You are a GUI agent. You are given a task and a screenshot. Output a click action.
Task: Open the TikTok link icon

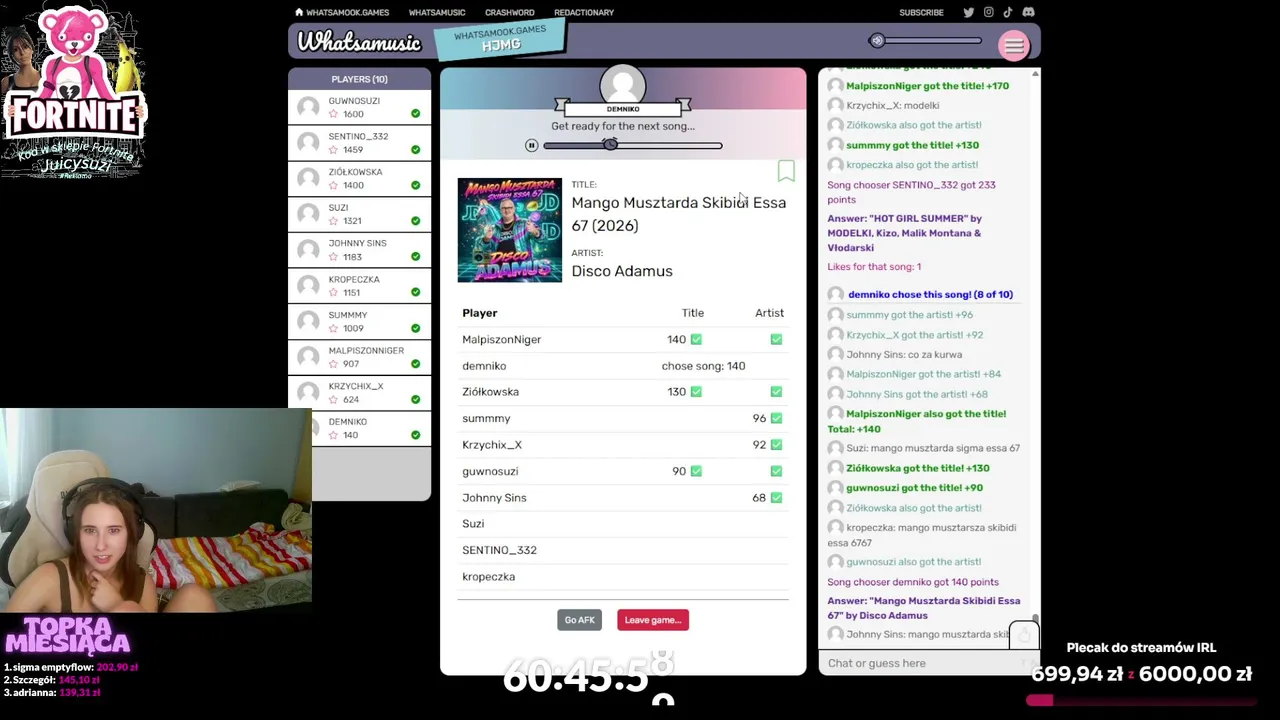(1007, 12)
